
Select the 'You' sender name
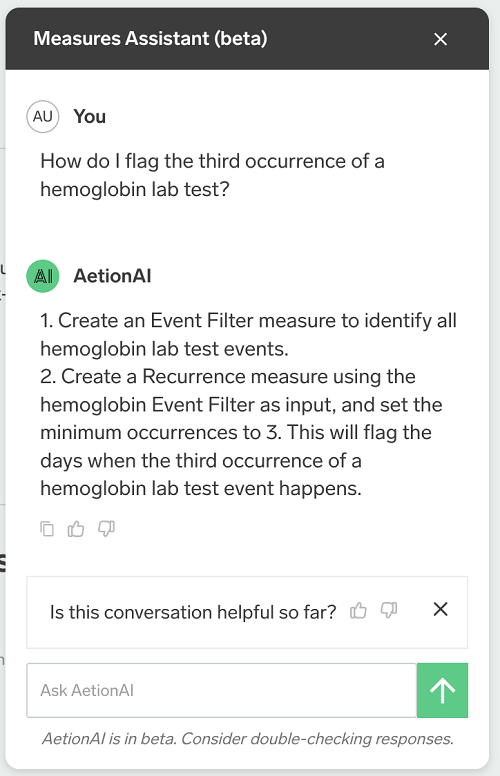(x=90, y=117)
